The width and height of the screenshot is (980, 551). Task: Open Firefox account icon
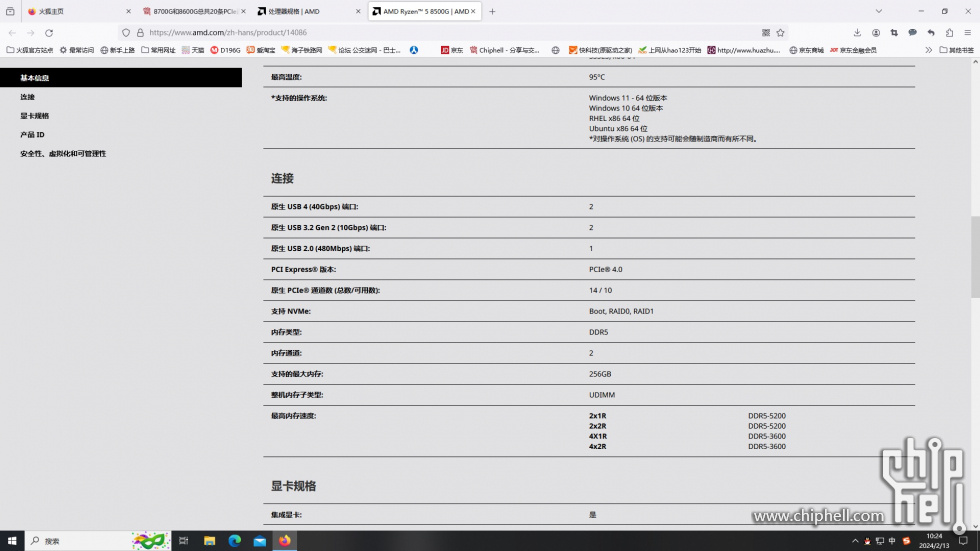tap(876, 32)
